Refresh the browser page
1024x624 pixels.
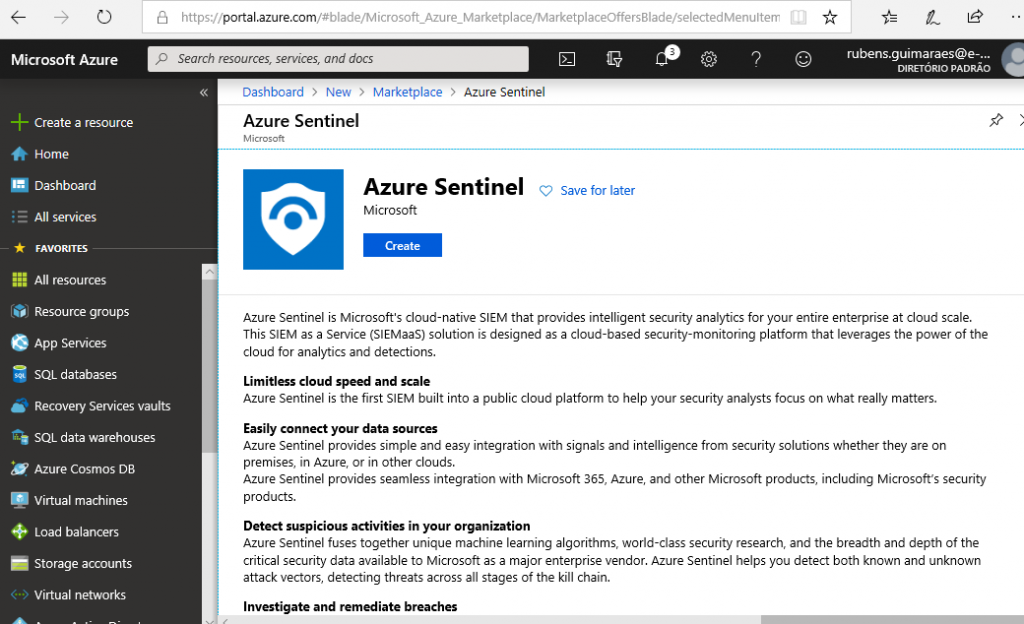point(104,17)
